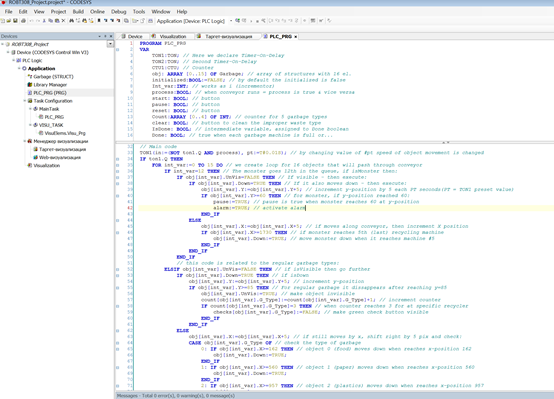The height and width of the screenshot is (399, 554).
Task: Fold the VAR block on line 2
Action: point(118,50)
